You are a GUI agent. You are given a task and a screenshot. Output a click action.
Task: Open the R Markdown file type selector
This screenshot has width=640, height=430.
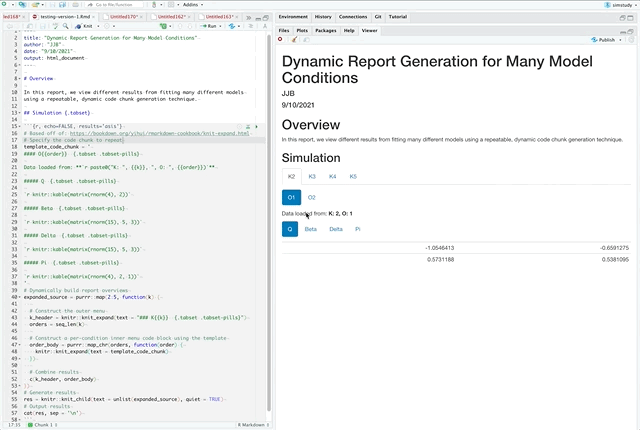253,425
